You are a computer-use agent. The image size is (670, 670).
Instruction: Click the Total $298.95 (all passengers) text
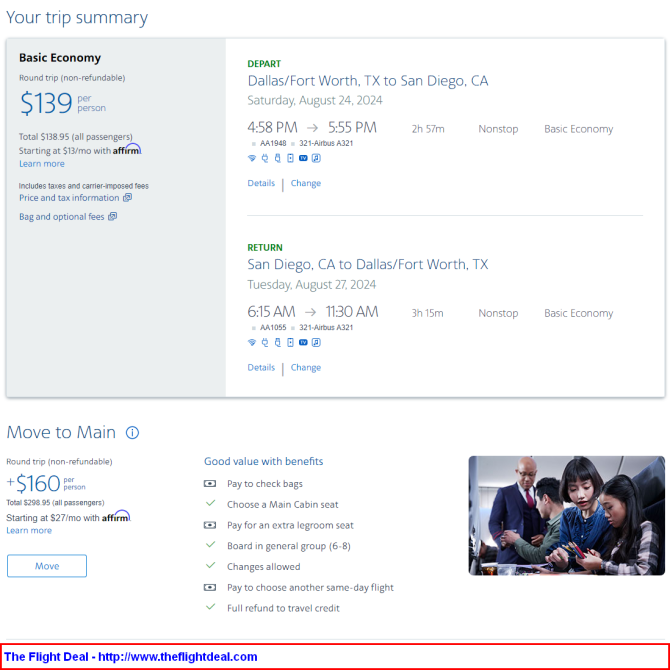(55, 502)
